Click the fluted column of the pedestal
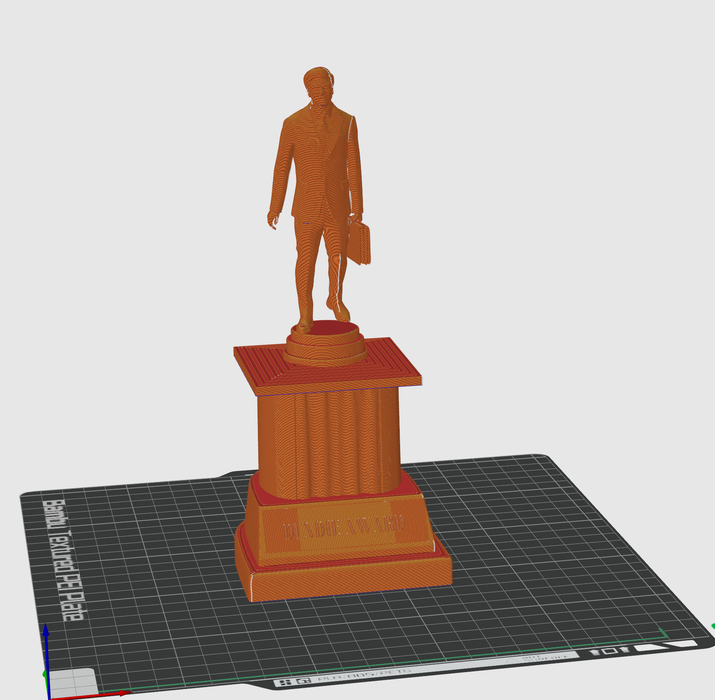 328,440
